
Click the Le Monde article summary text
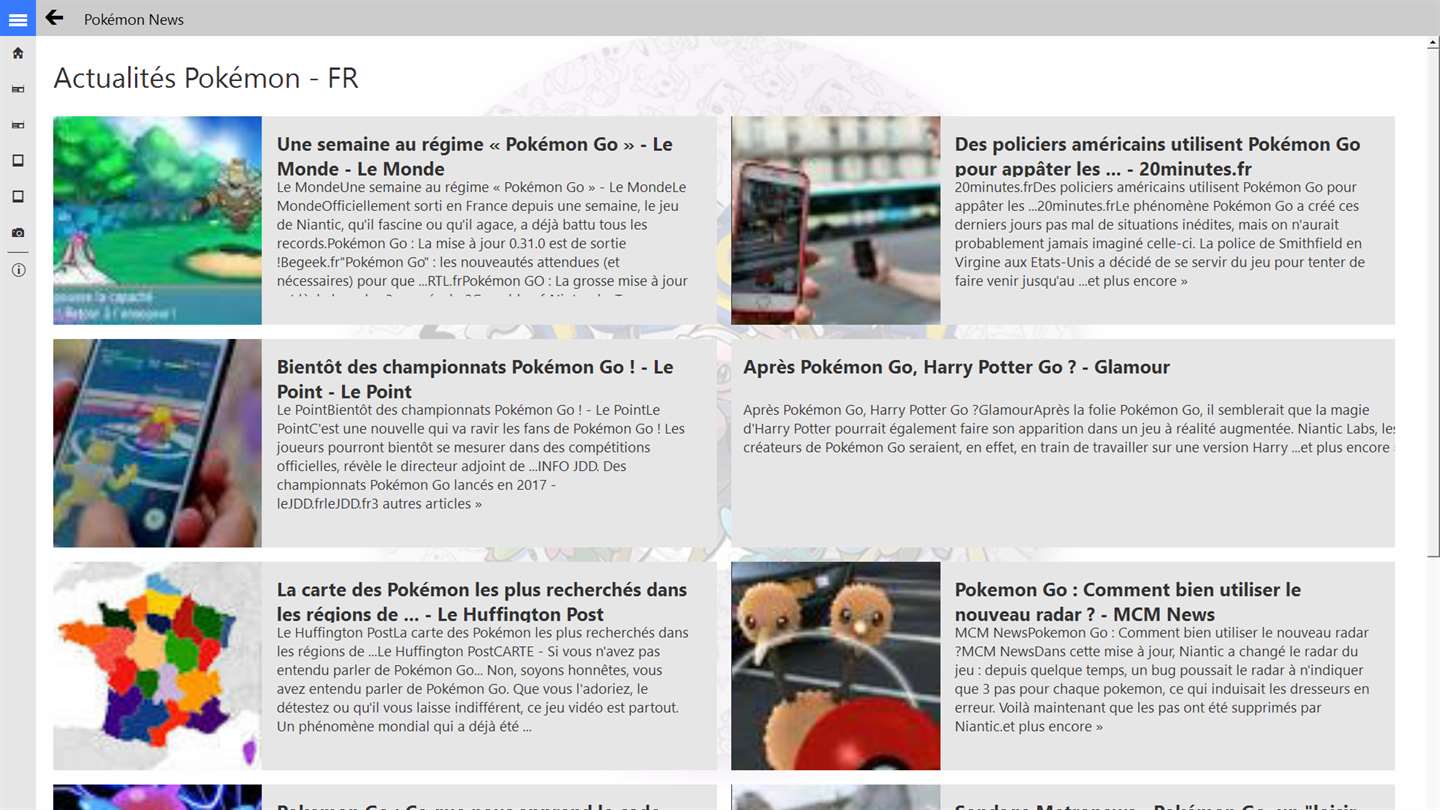click(483, 238)
